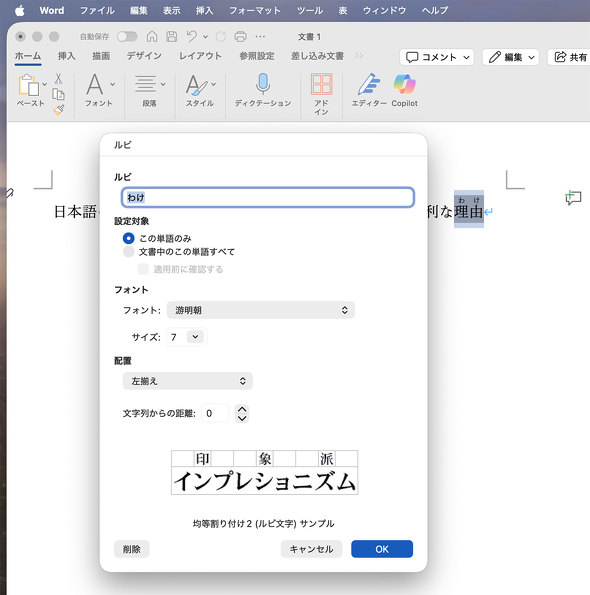Open the Tools (ツール) menu
Viewport: 590px width, 595px height.
[310, 11]
